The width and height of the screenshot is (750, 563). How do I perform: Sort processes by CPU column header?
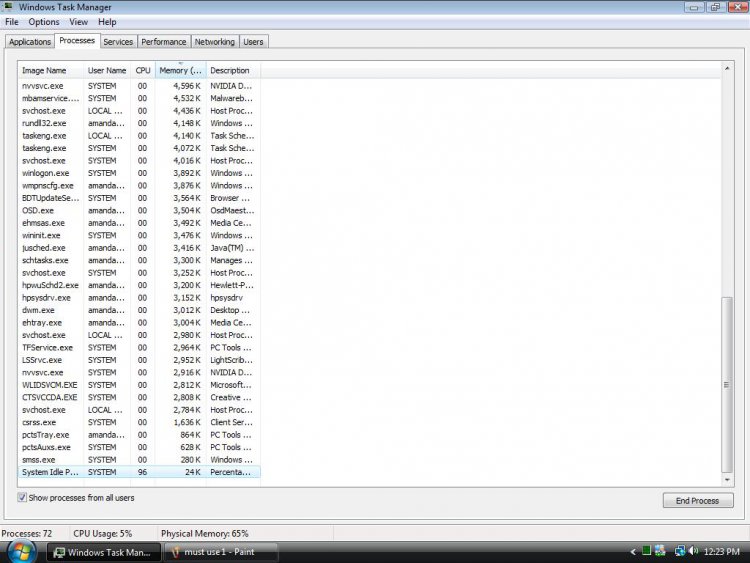pos(143,71)
